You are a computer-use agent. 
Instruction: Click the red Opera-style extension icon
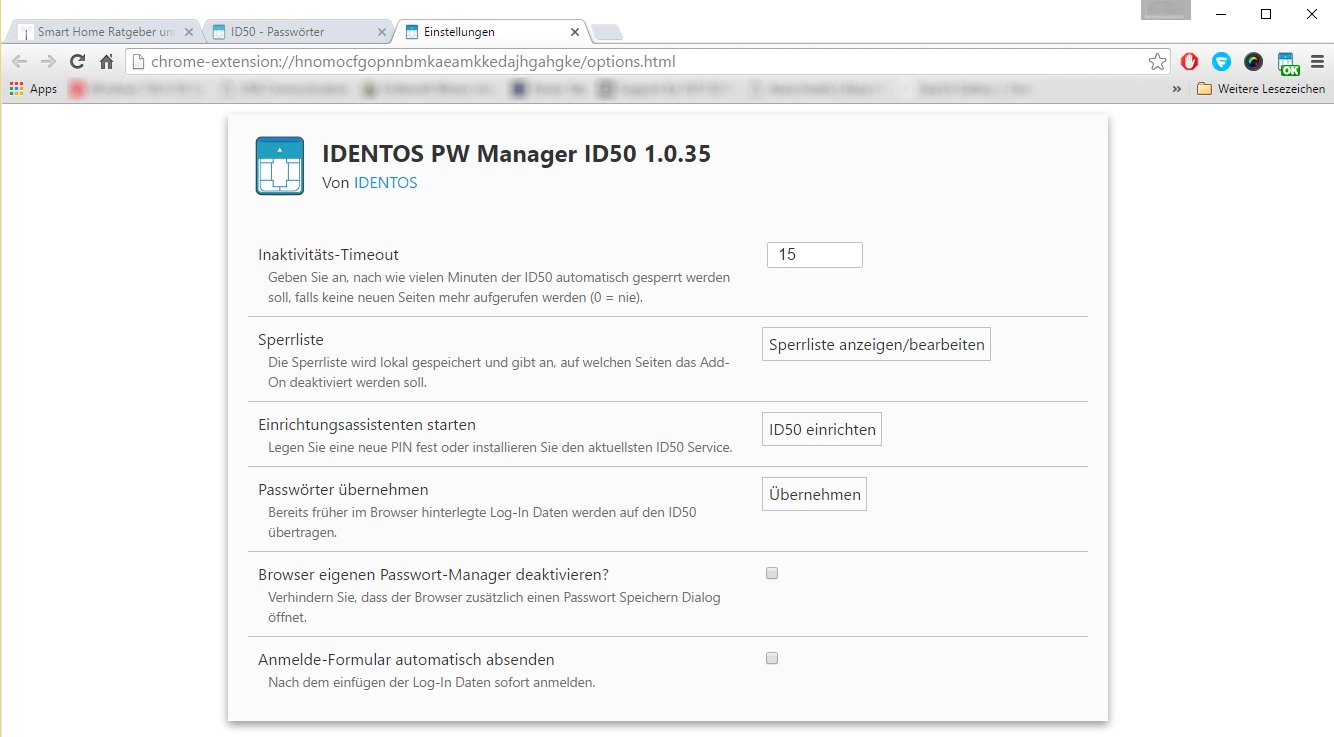point(1189,62)
